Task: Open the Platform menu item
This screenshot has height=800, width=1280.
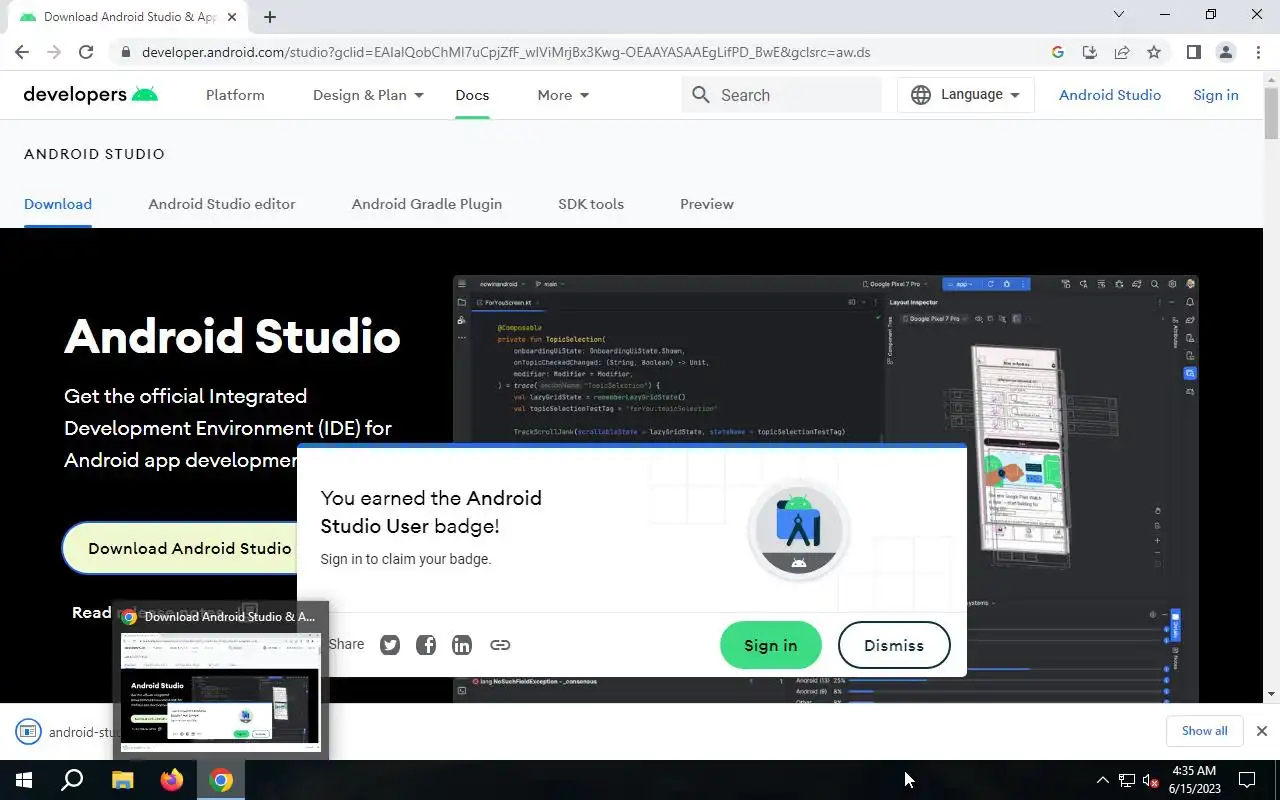Action: (x=235, y=95)
